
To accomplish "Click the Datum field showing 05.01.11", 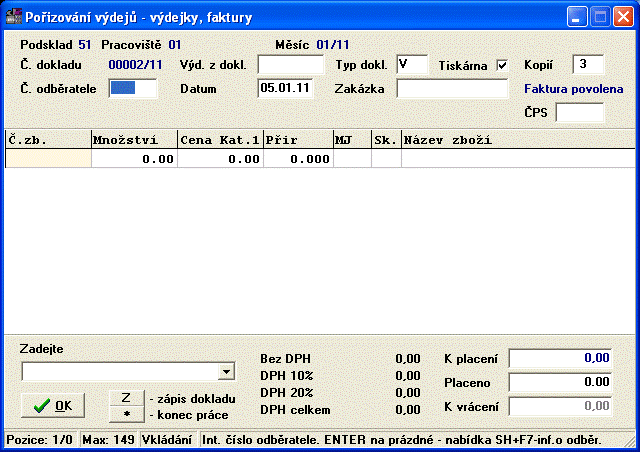I will pyautogui.click(x=285, y=88).
